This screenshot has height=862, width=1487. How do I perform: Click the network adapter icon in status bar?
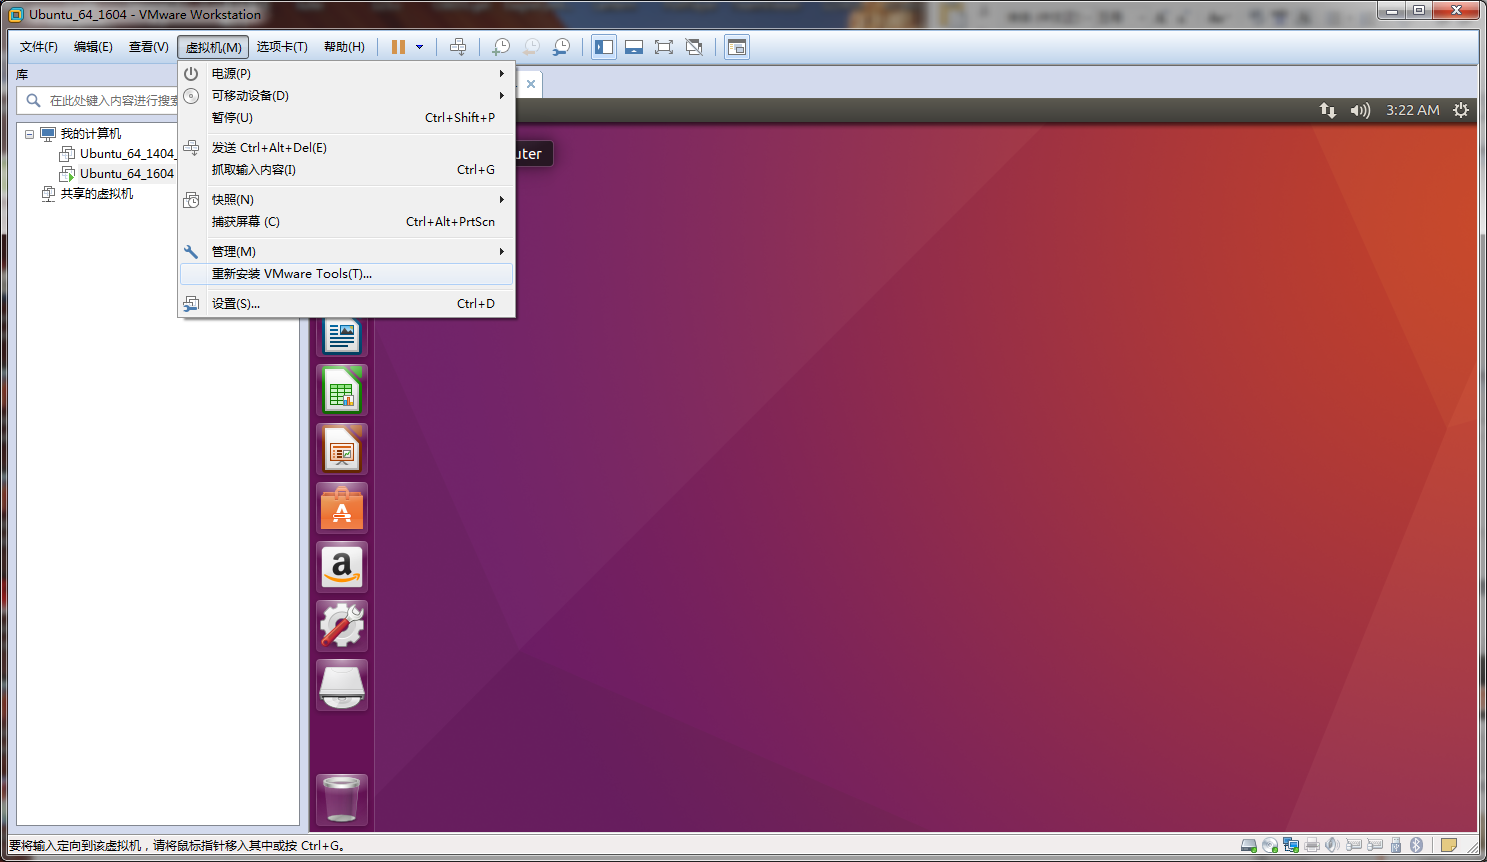[x=1290, y=845]
